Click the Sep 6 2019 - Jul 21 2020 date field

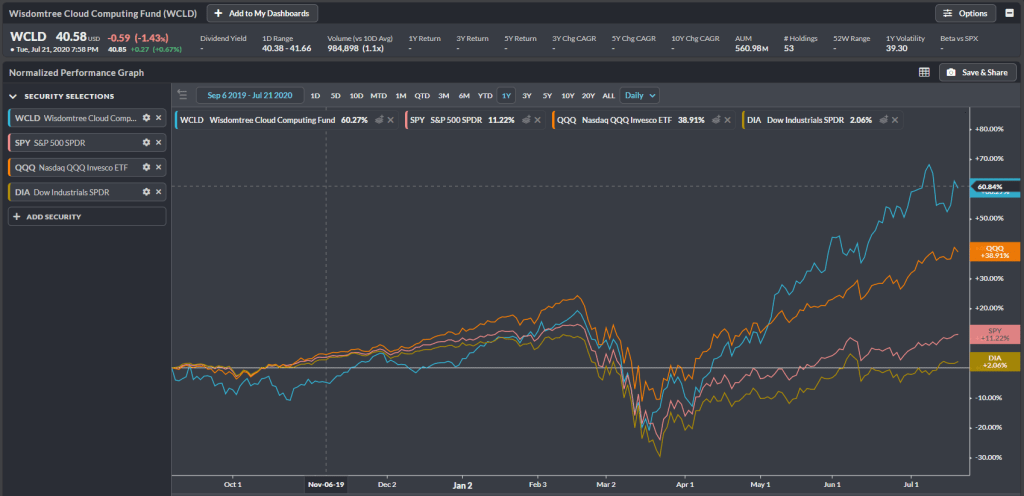click(248, 95)
